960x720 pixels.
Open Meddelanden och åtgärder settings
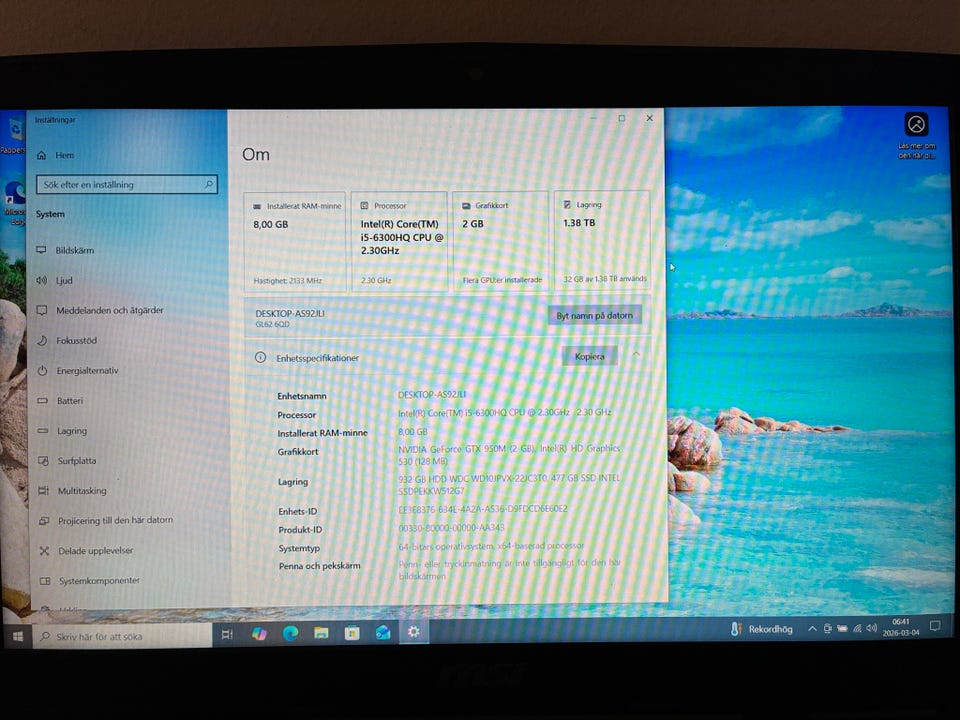tap(100, 310)
